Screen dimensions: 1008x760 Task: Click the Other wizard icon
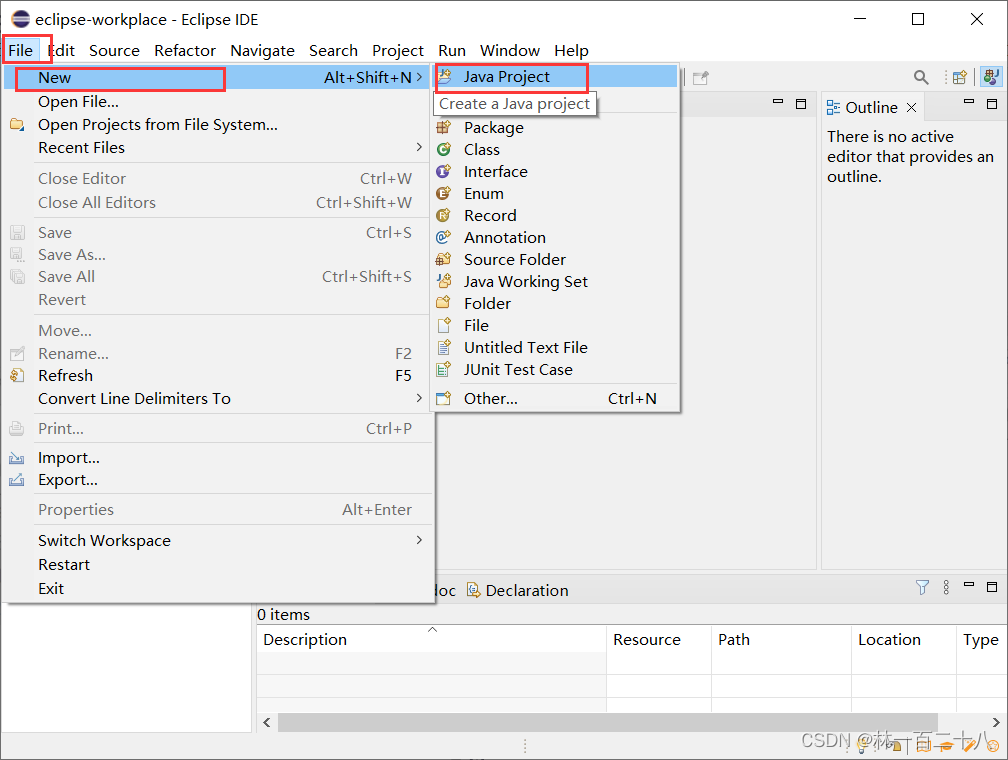tap(444, 399)
